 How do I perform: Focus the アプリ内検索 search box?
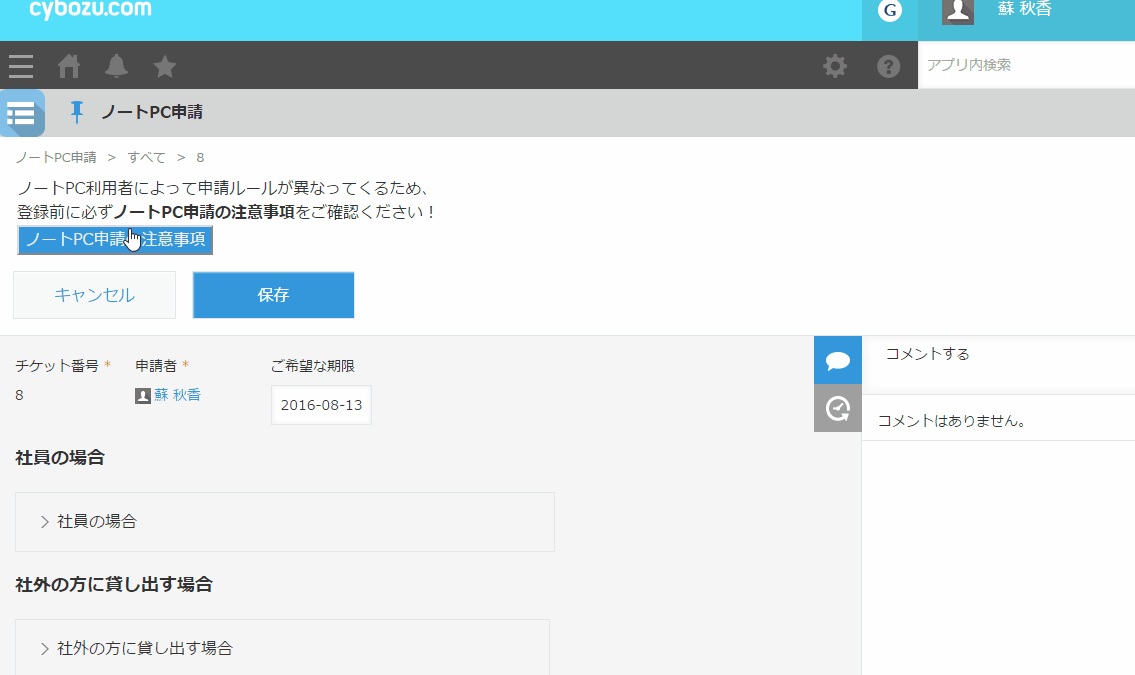click(x=1025, y=65)
